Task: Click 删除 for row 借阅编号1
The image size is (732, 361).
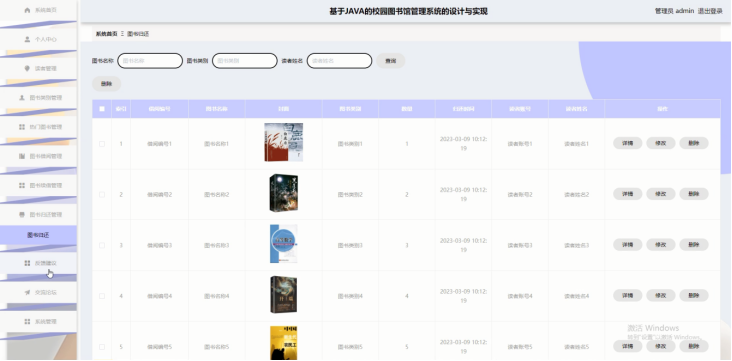Action: (694, 143)
